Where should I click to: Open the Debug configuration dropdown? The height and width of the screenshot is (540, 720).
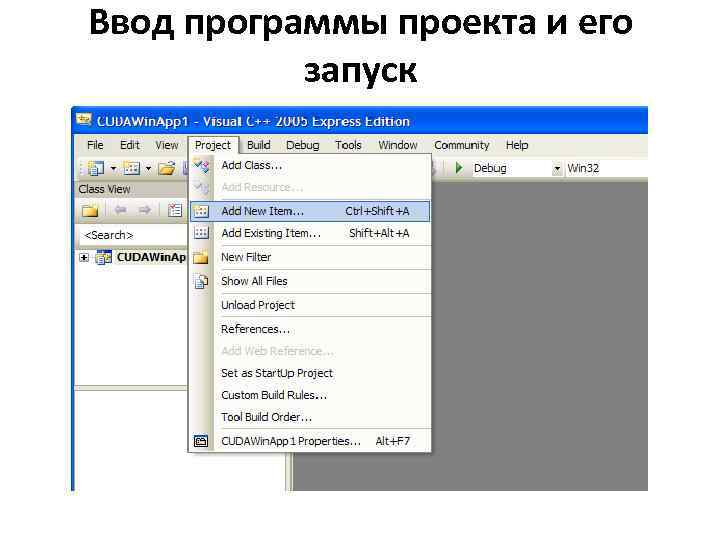point(557,169)
